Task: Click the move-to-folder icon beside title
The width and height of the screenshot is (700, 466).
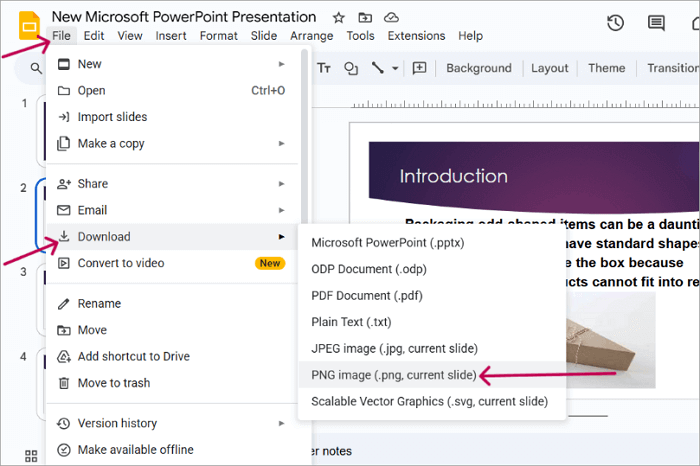Action: pos(365,18)
